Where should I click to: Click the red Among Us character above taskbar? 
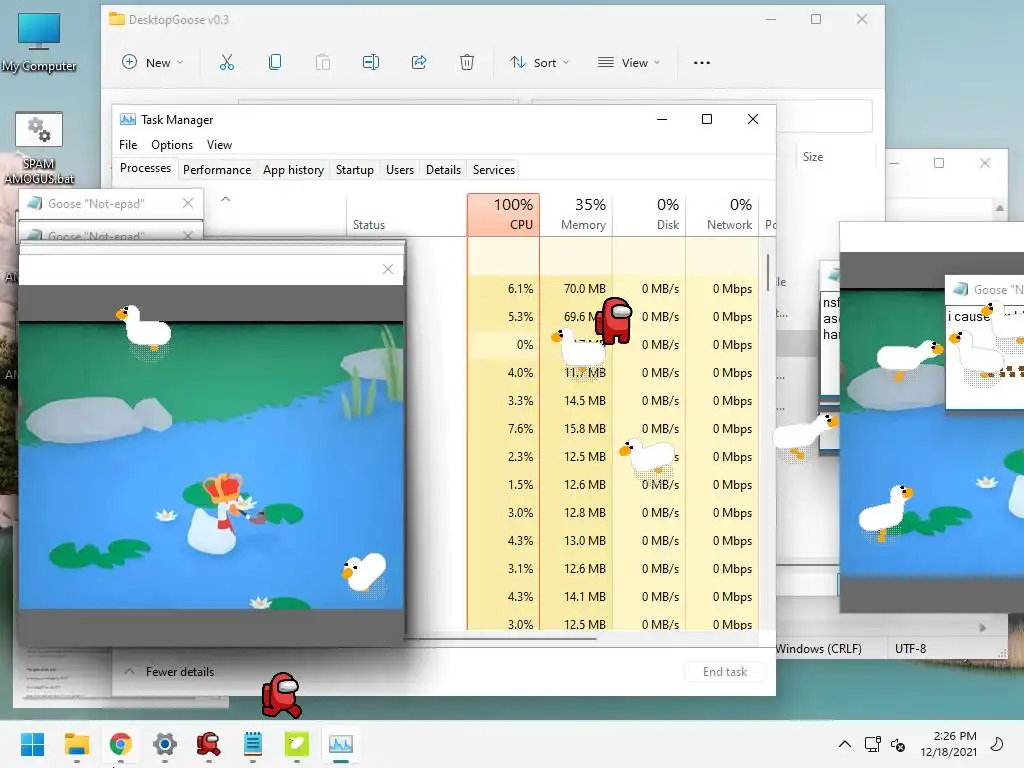[x=281, y=696]
